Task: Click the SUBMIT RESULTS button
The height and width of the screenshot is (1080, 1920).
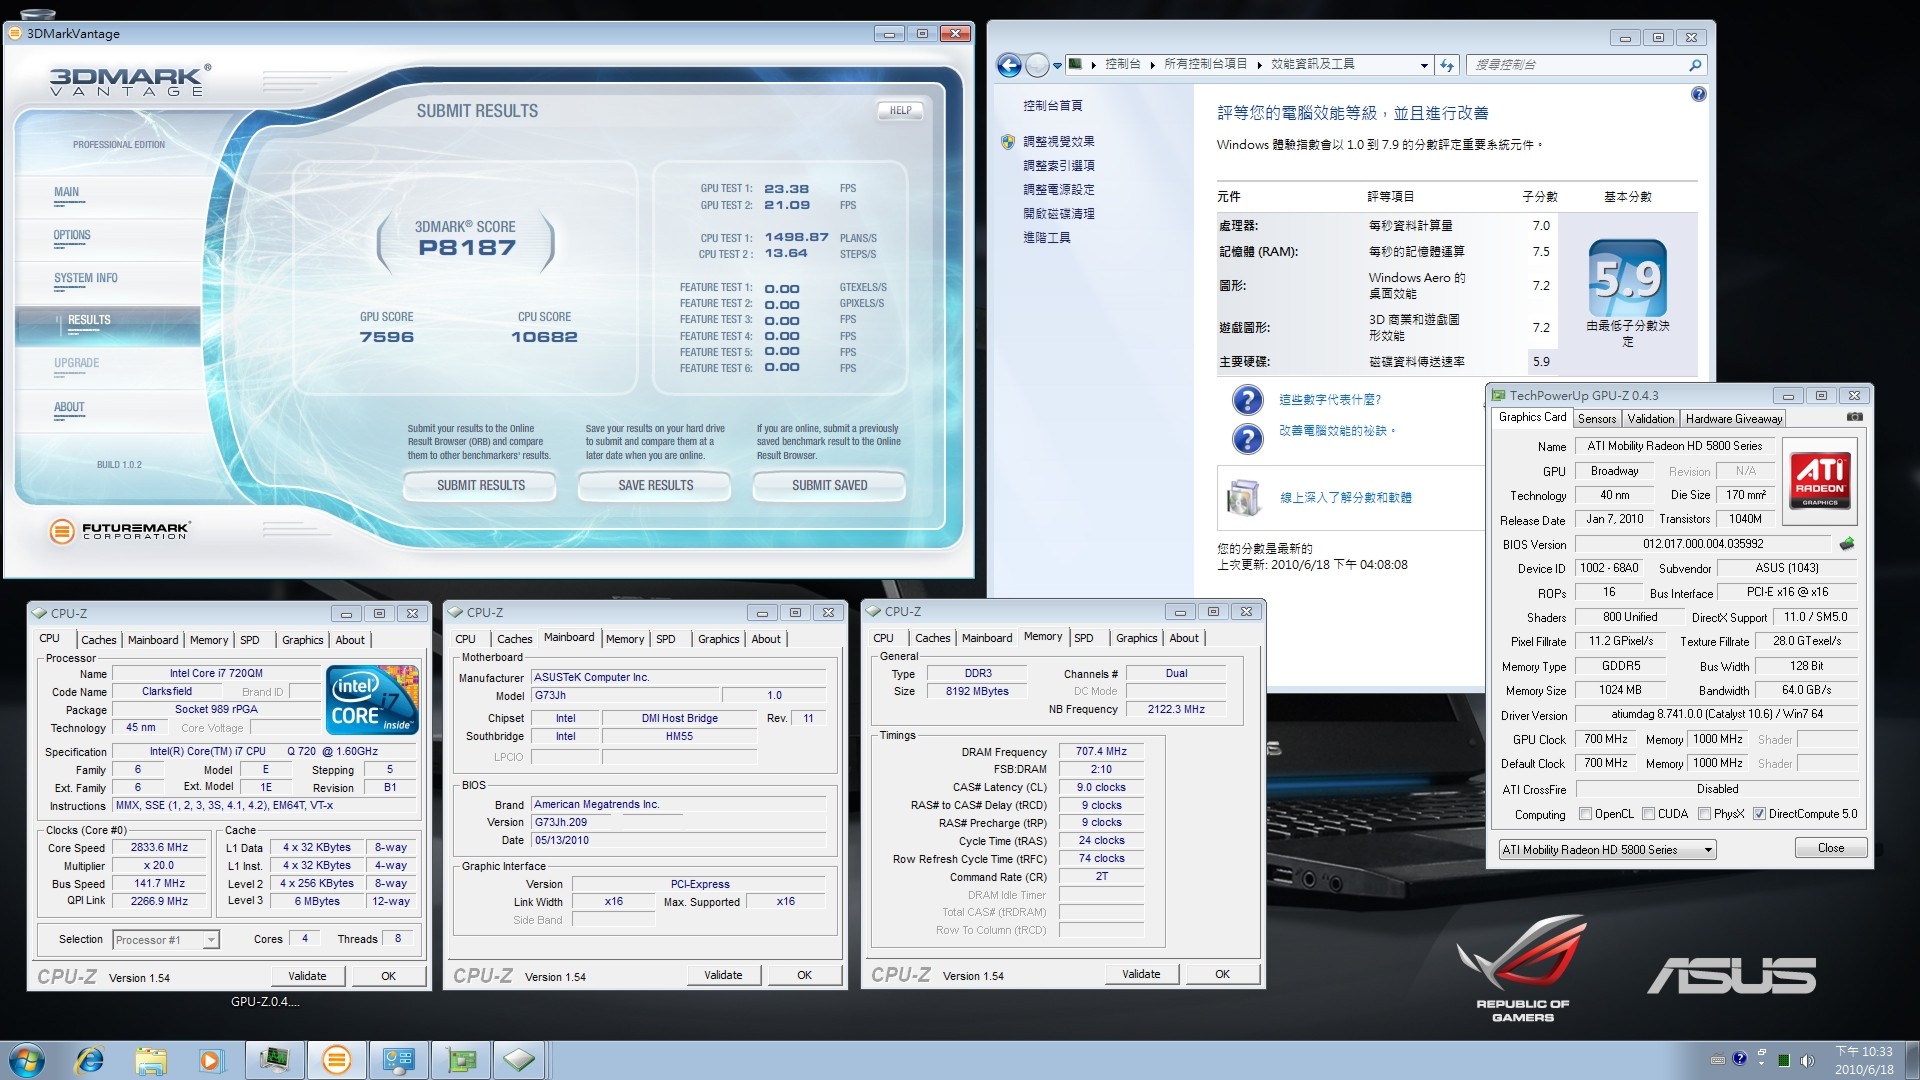Action: [x=480, y=485]
